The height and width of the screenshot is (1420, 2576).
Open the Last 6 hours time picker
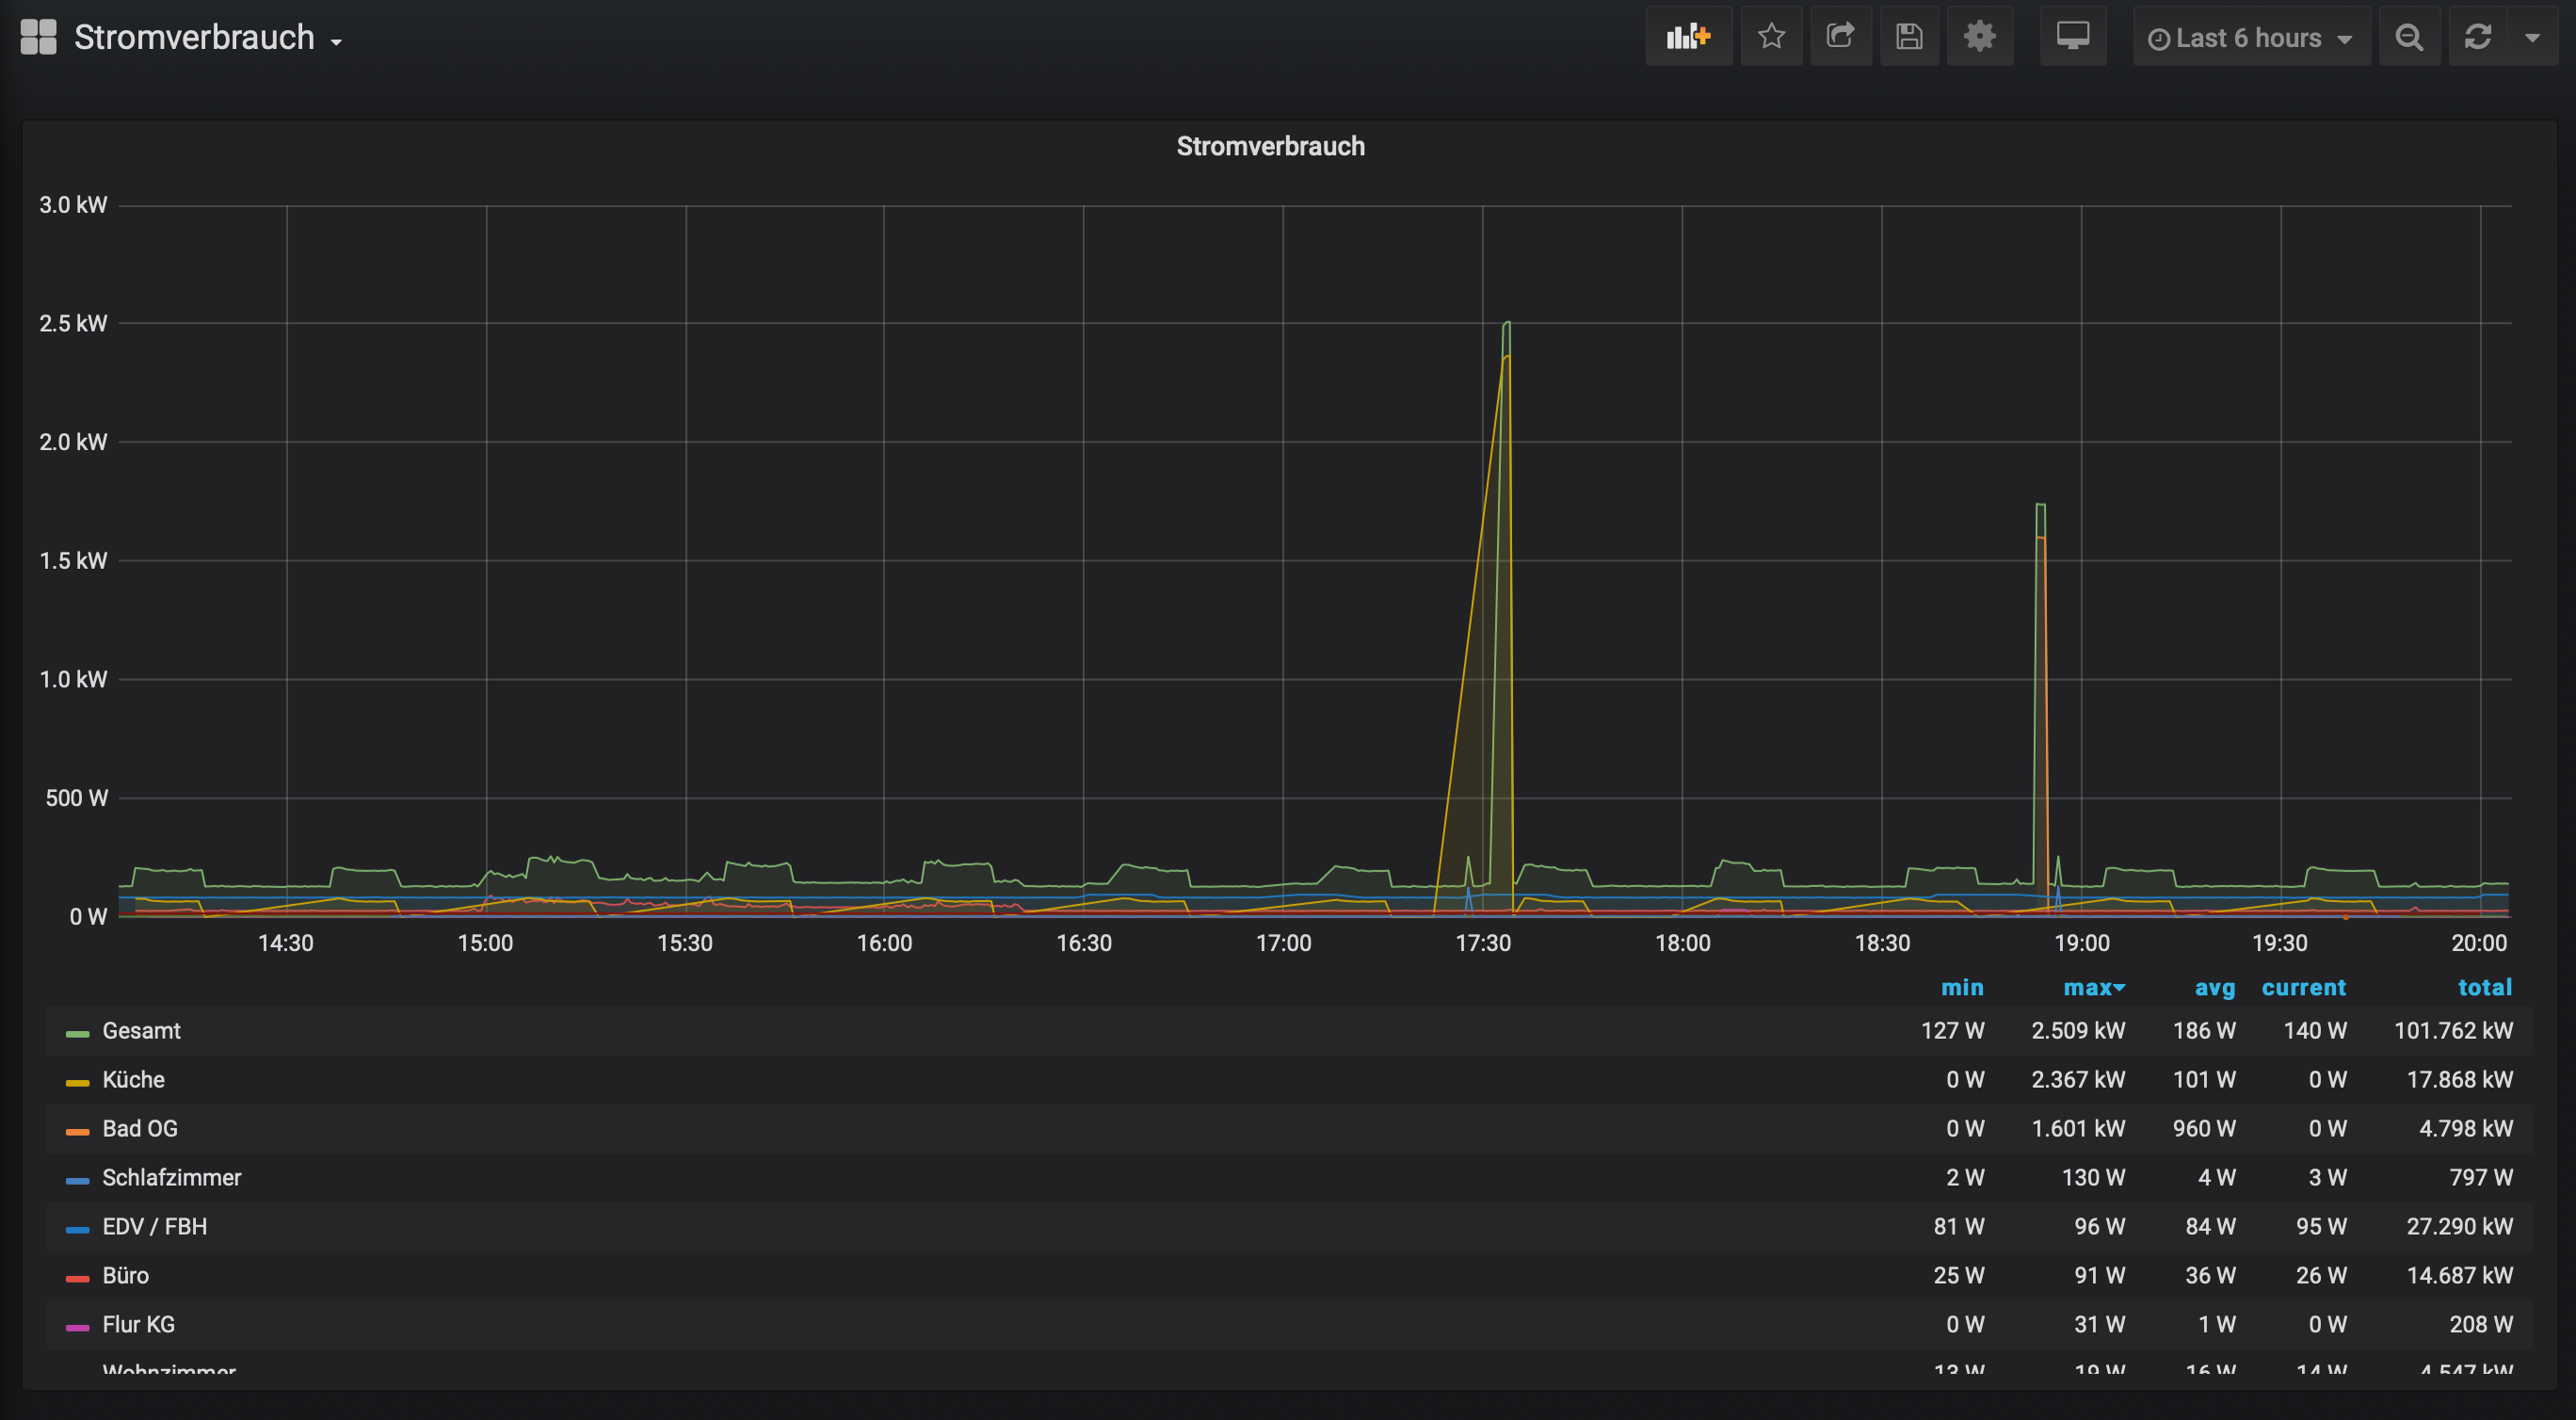[x=2249, y=38]
